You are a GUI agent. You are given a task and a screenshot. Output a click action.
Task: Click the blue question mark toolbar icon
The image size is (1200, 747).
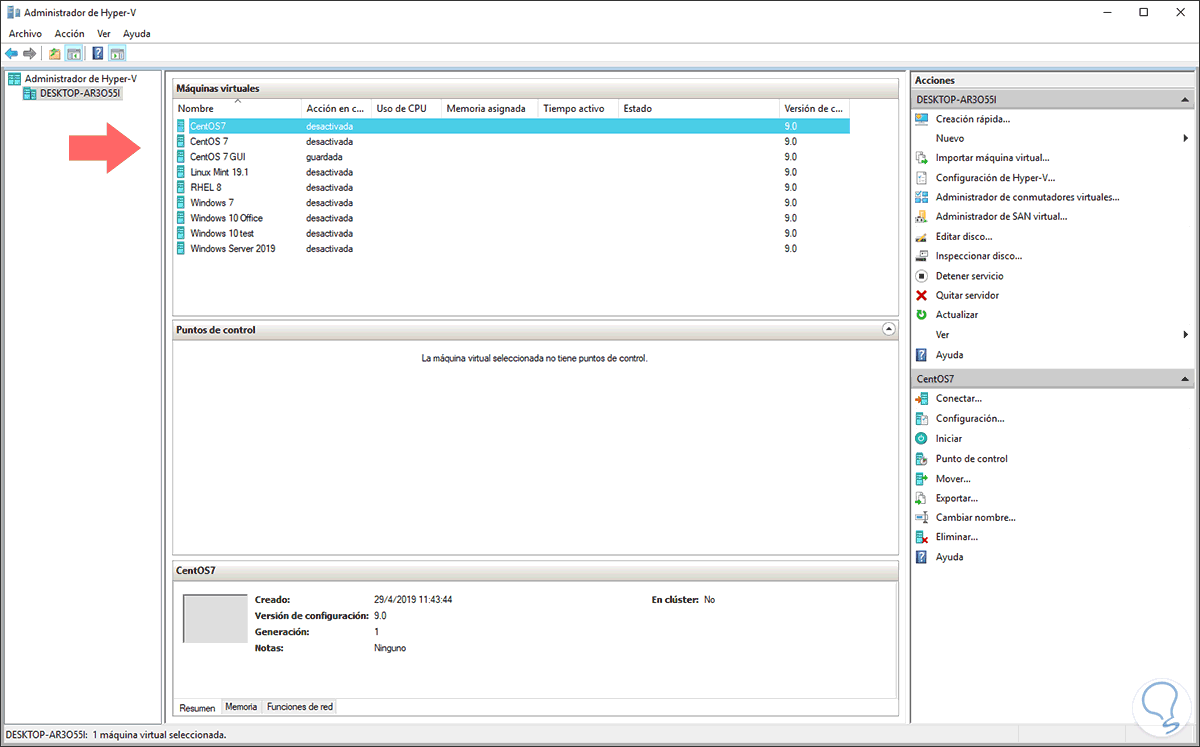pos(98,53)
